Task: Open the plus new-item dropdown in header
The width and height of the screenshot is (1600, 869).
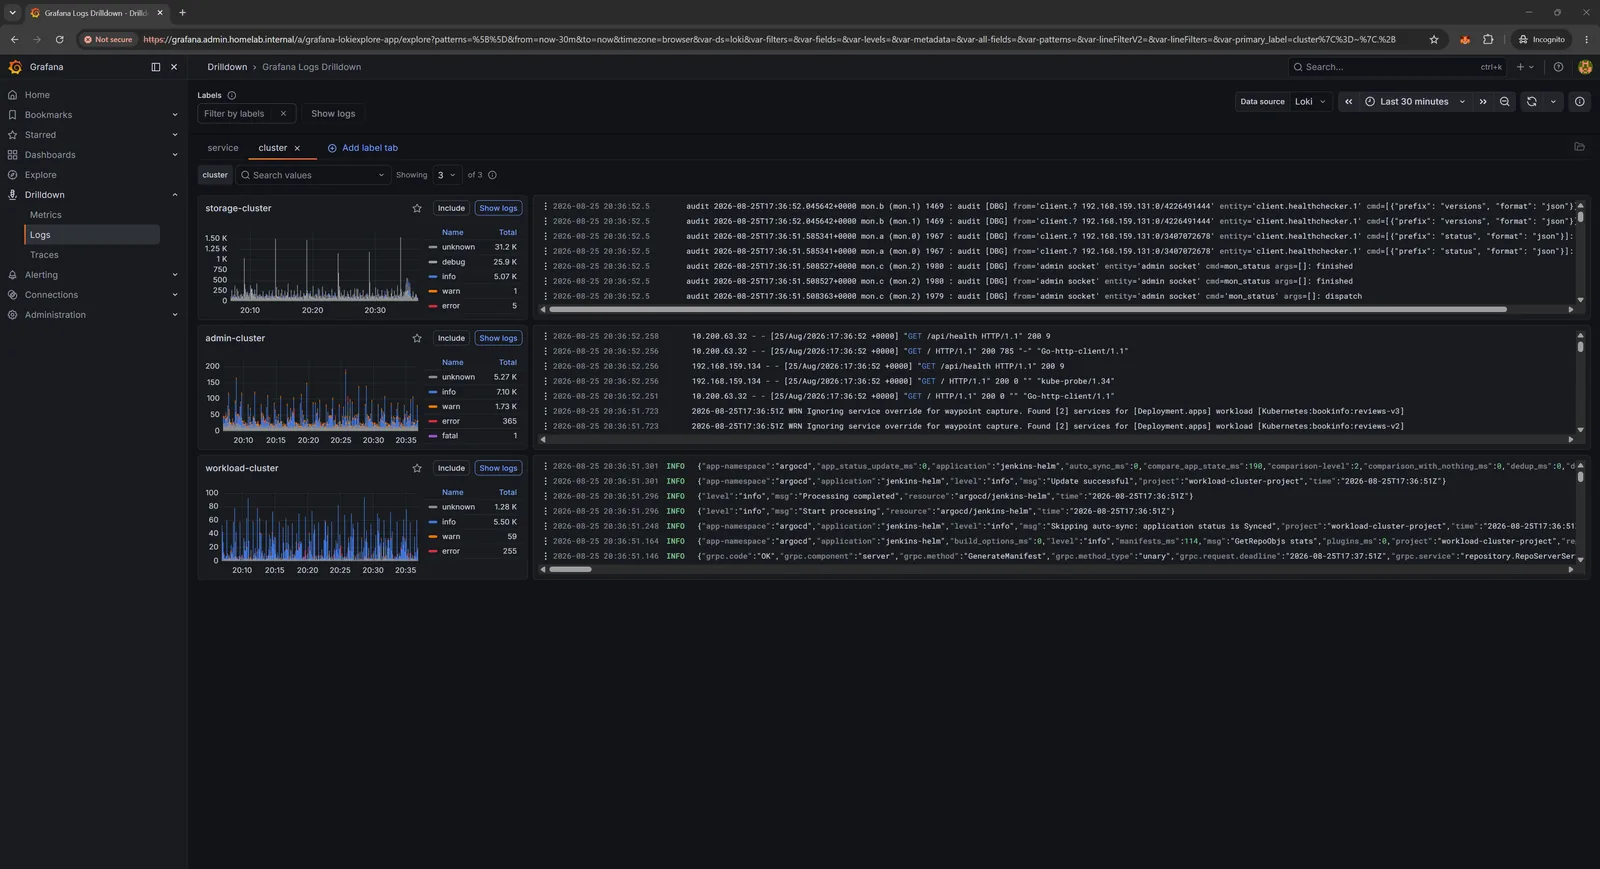Action: (1525, 67)
